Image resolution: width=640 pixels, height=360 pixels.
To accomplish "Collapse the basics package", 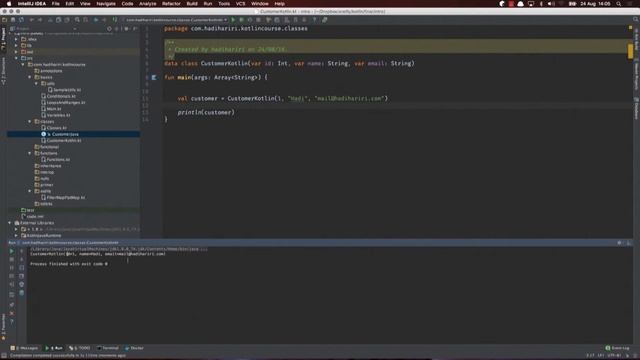I will coord(30,77).
